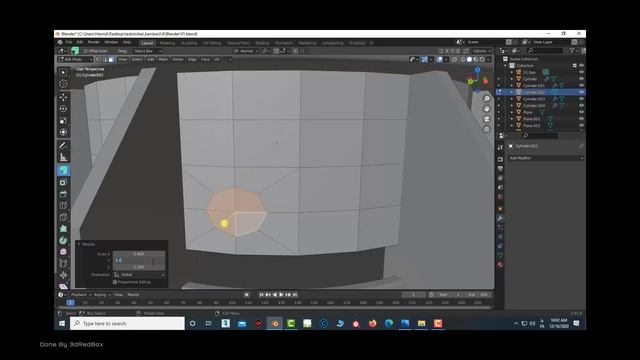Hide Cylinder.002 with its eye icon
The image size is (640, 360).
581,92
